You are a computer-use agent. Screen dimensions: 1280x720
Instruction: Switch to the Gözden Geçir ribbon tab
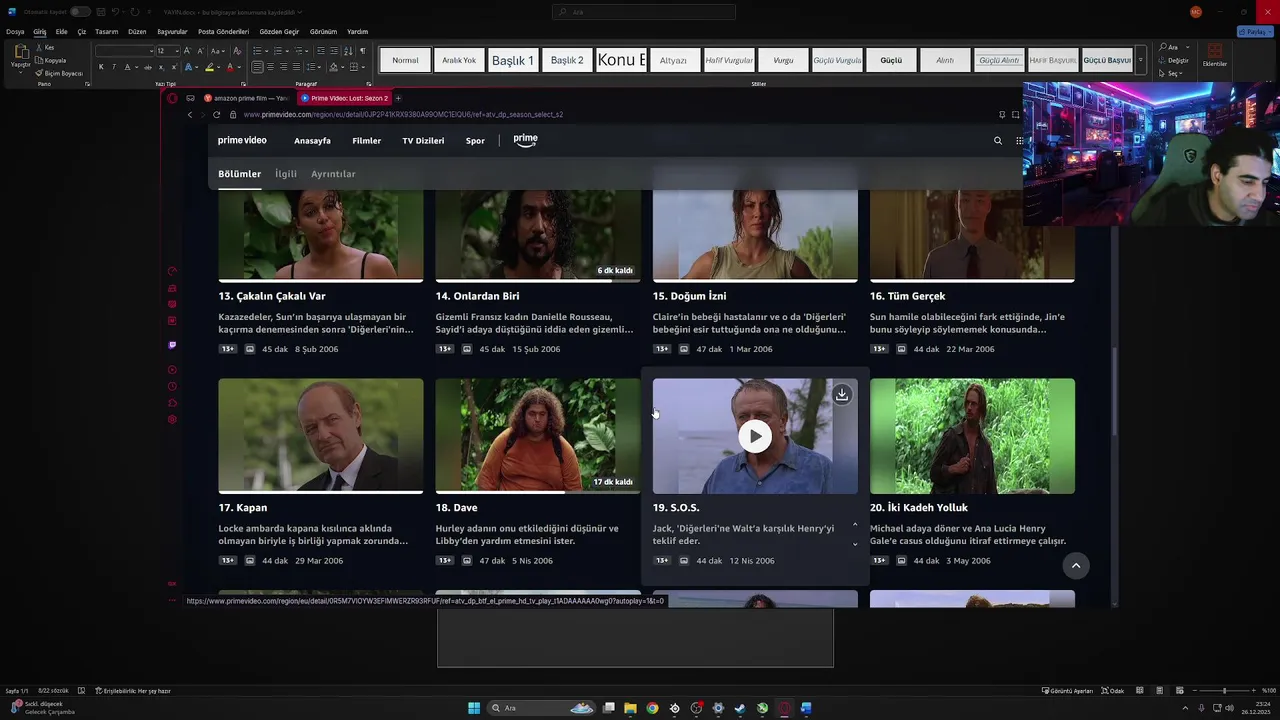click(x=279, y=32)
